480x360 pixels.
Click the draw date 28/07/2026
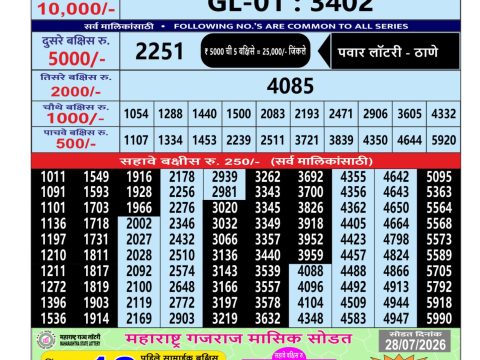point(415,344)
